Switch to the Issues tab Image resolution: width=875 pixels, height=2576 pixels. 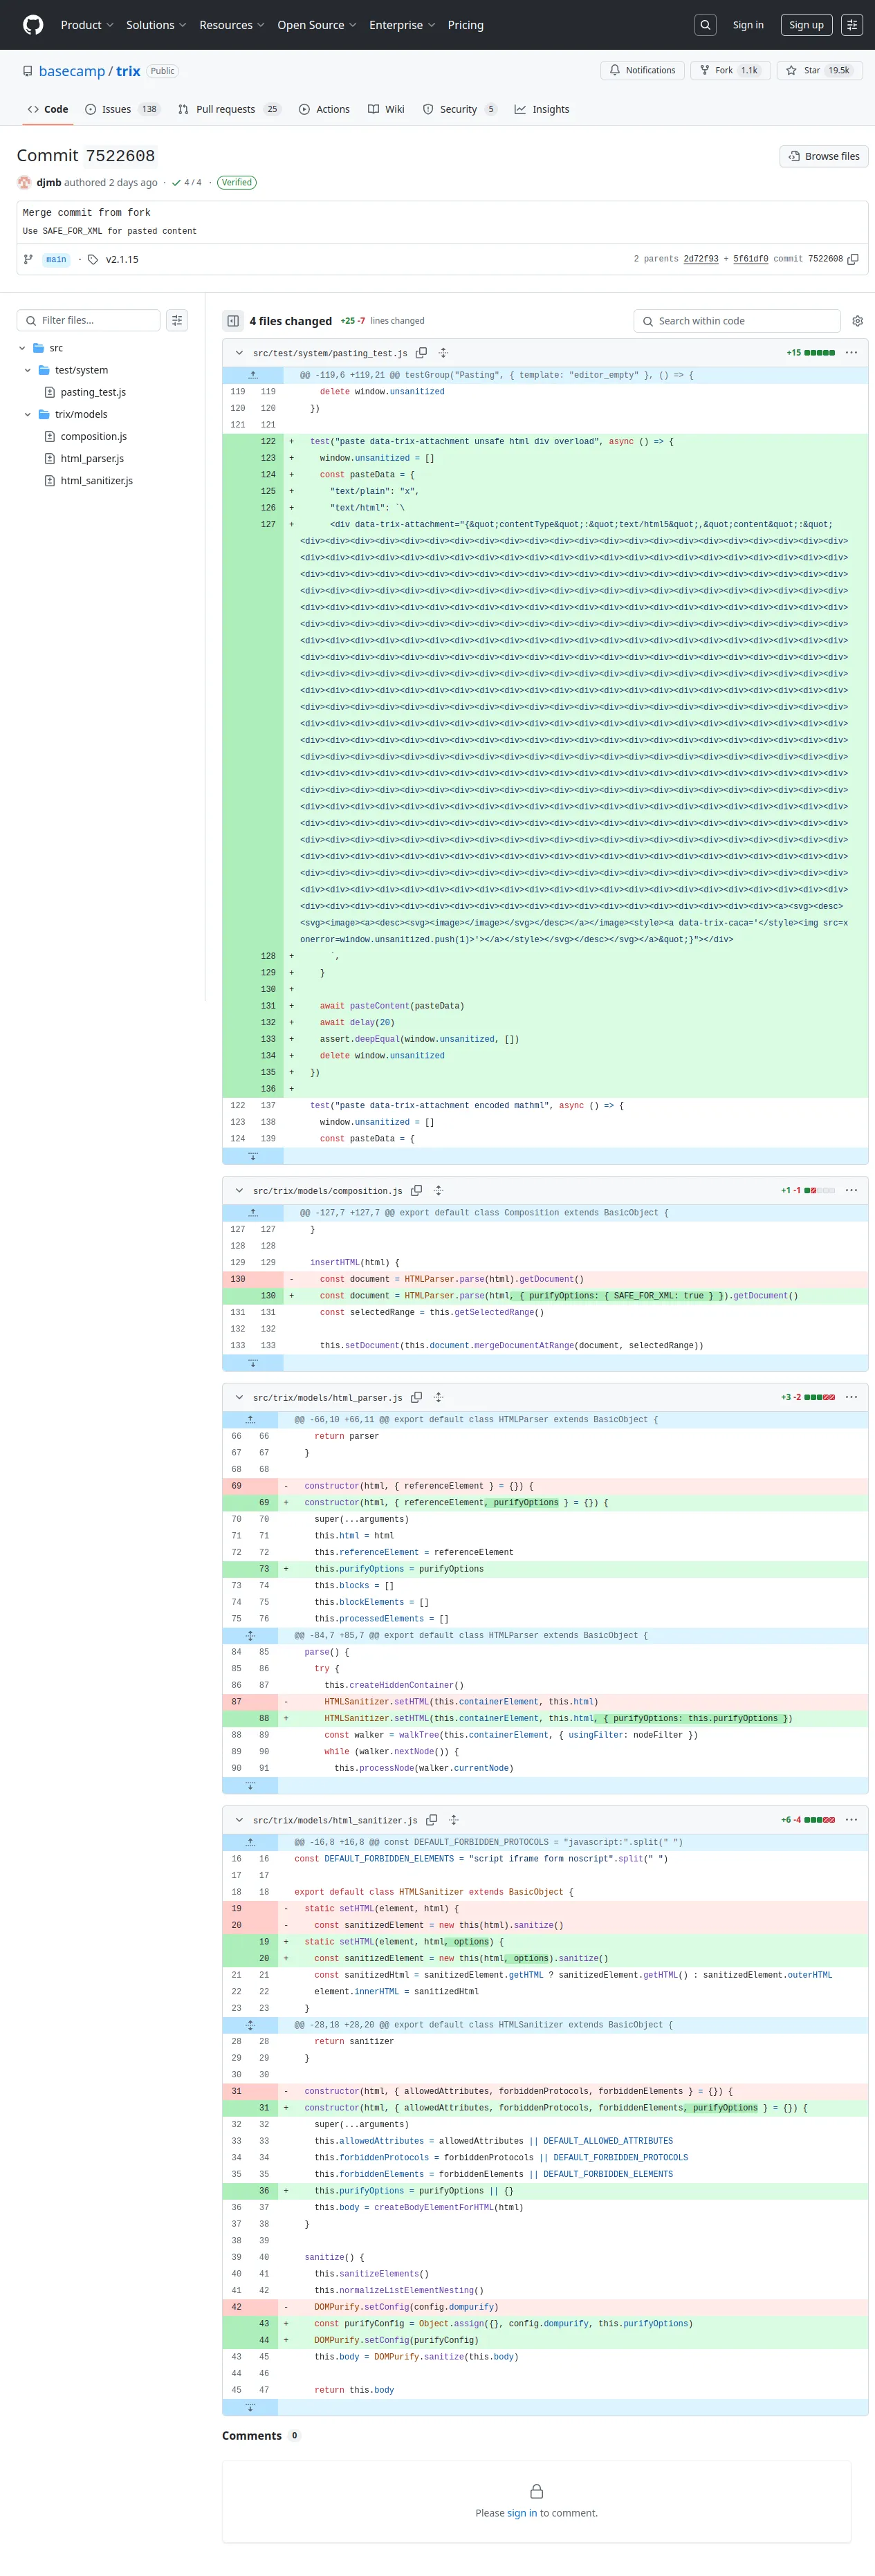tap(122, 109)
